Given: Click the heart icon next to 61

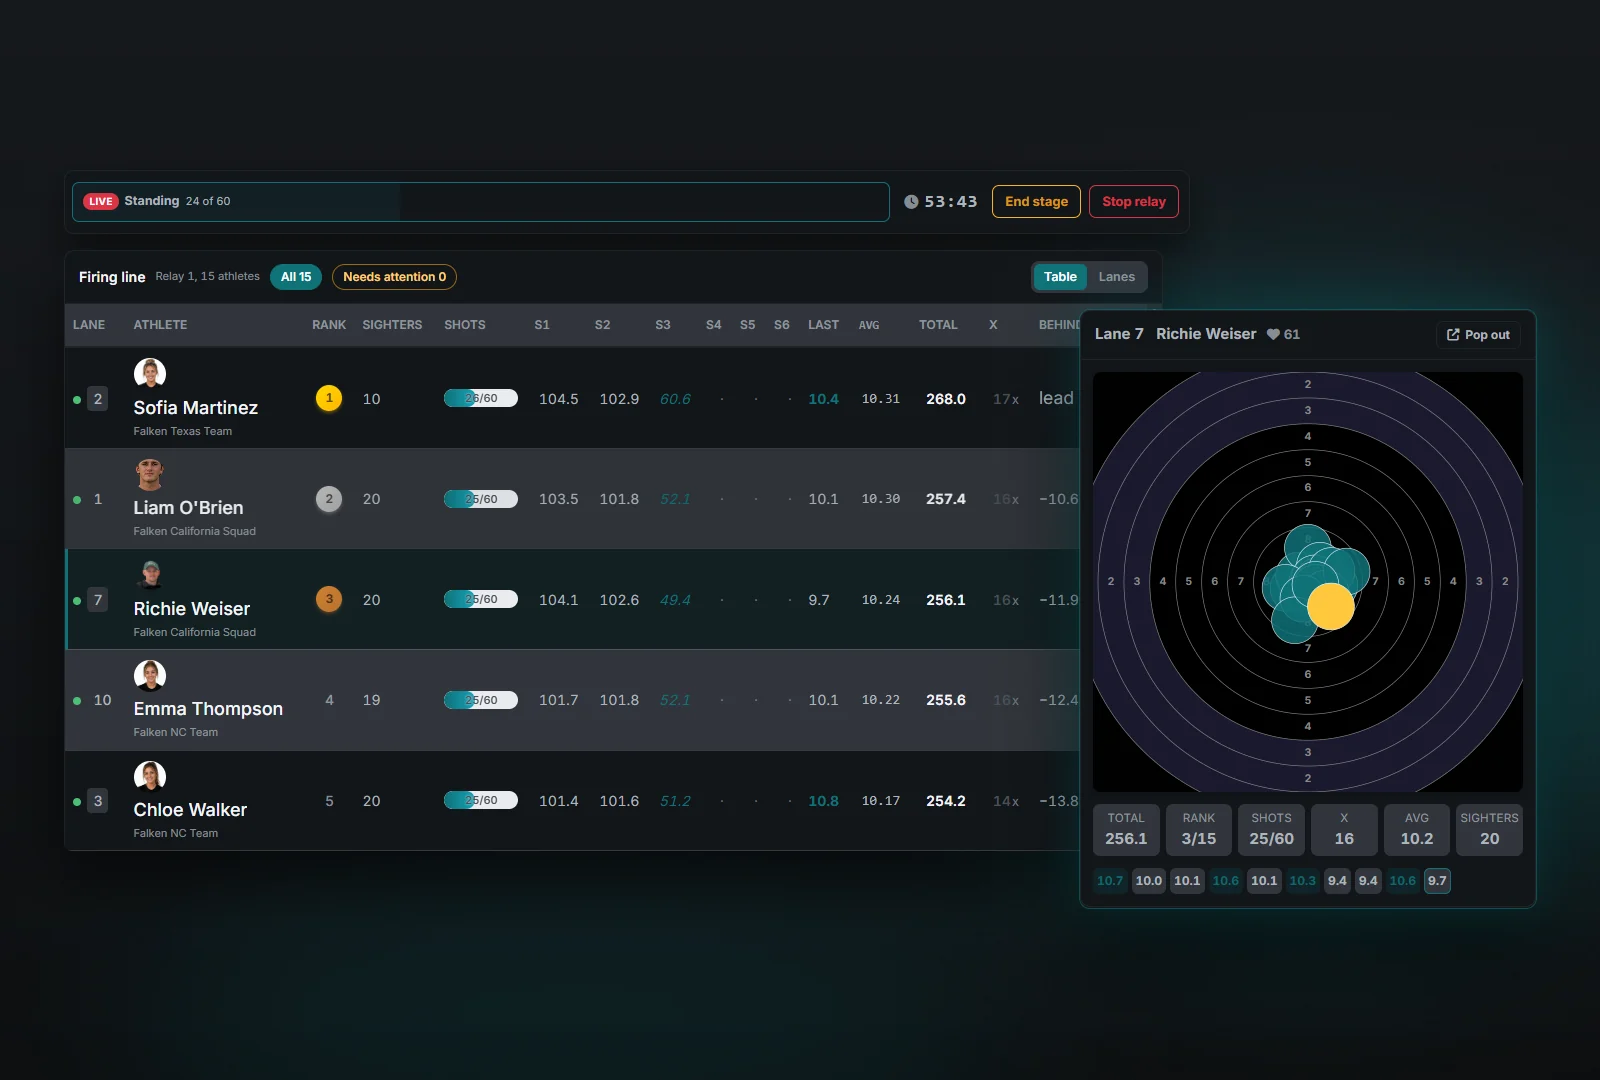Looking at the screenshot, I should 1273,334.
